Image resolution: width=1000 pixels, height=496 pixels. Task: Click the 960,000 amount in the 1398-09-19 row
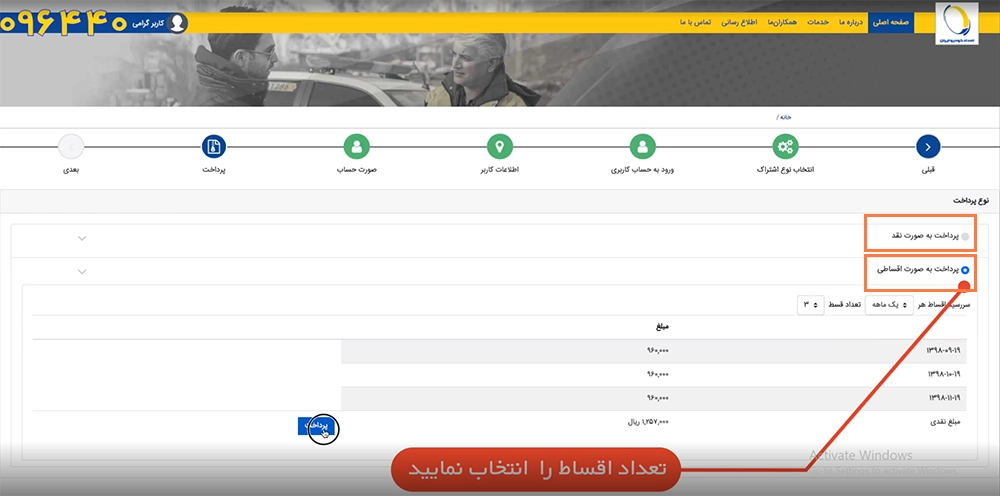pos(657,351)
